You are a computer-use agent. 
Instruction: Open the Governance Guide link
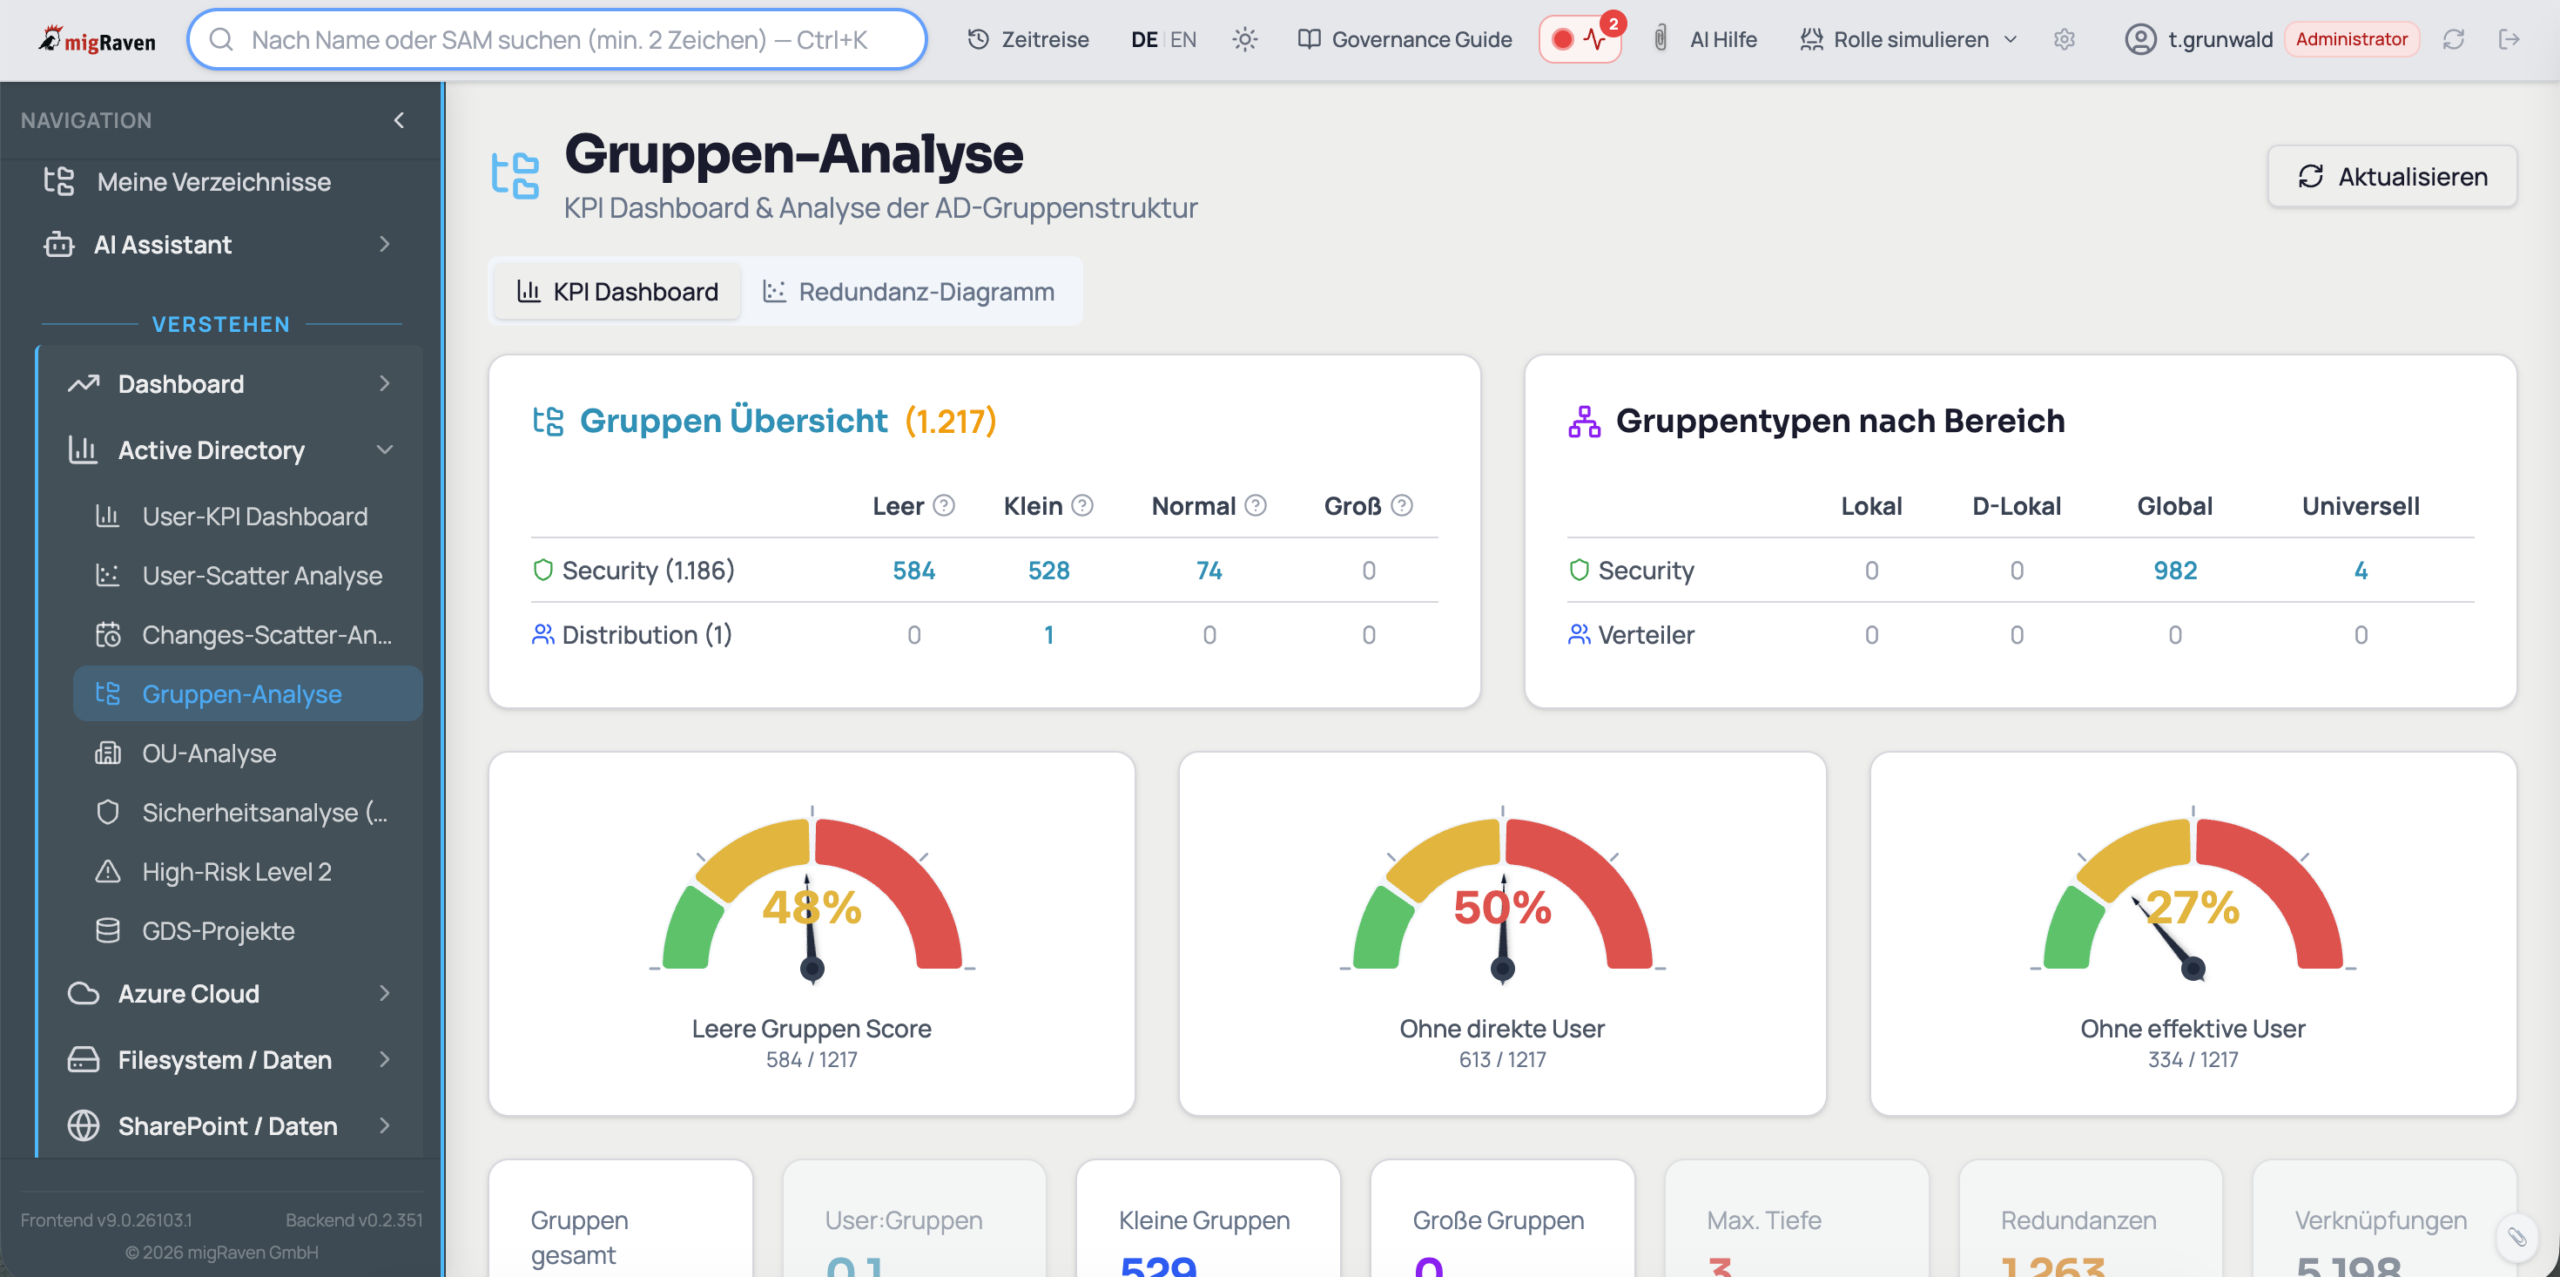point(1404,39)
